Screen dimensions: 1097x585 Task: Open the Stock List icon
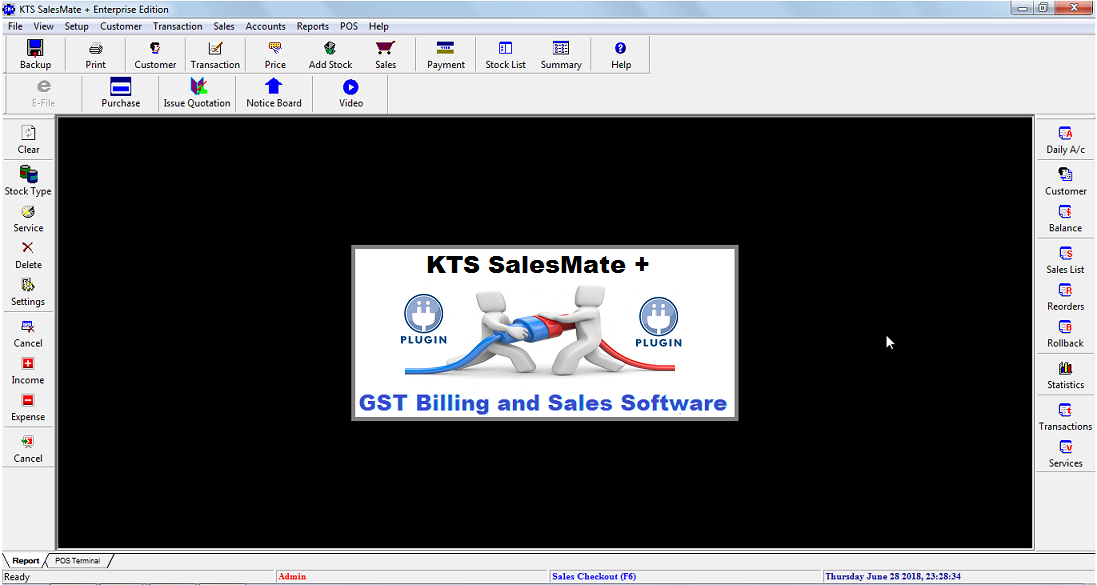505,48
